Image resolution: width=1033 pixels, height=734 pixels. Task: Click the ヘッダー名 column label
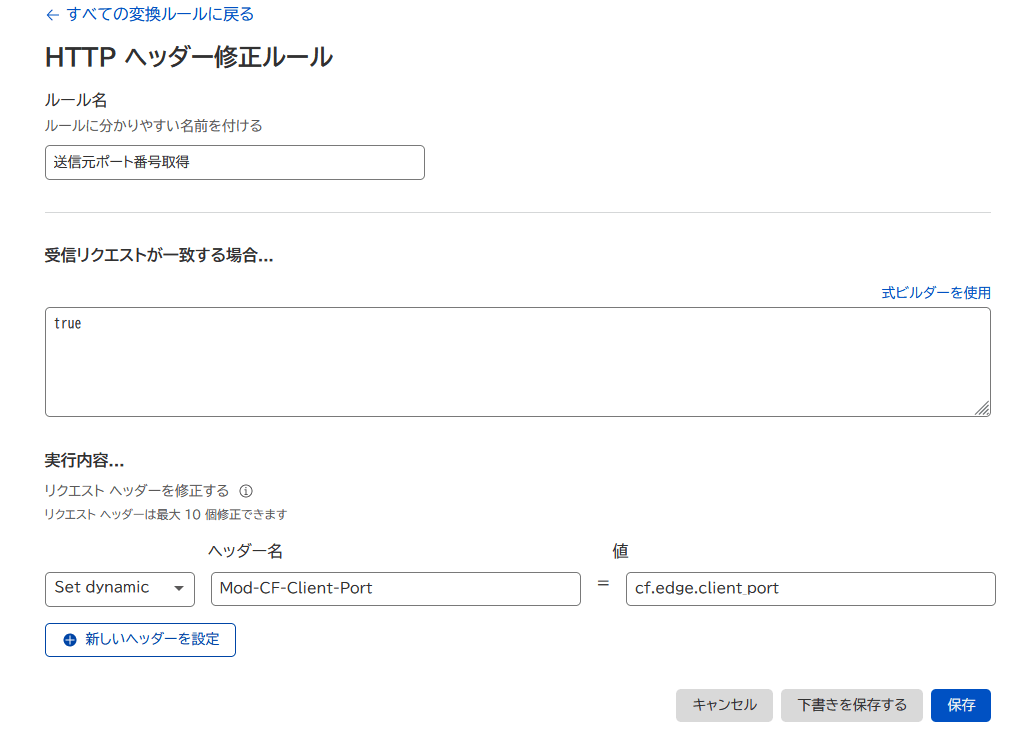(245, 551)
